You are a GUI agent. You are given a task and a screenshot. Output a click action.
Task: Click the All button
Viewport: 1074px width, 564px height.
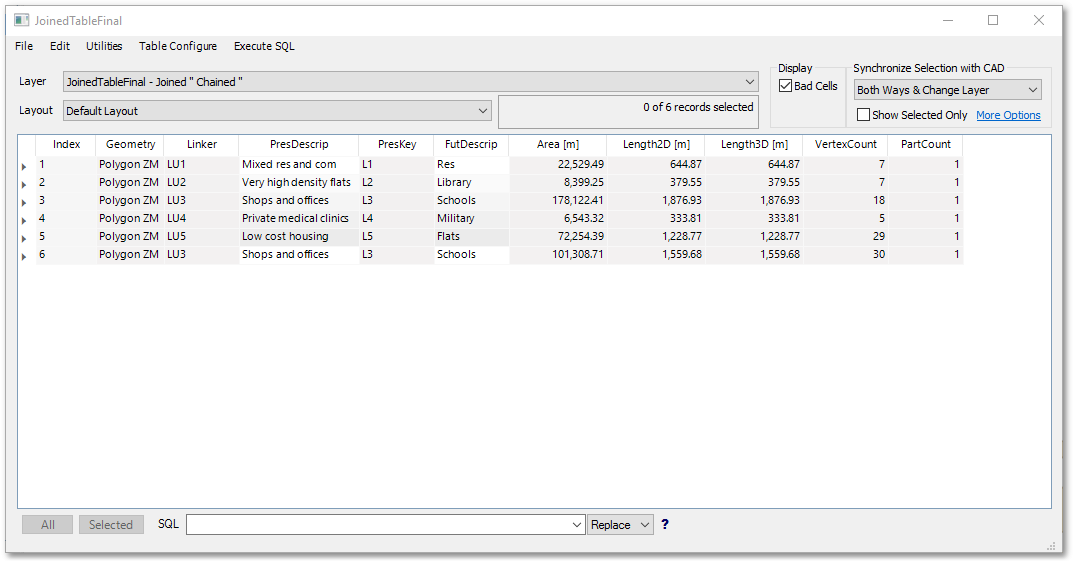point(47,525)
